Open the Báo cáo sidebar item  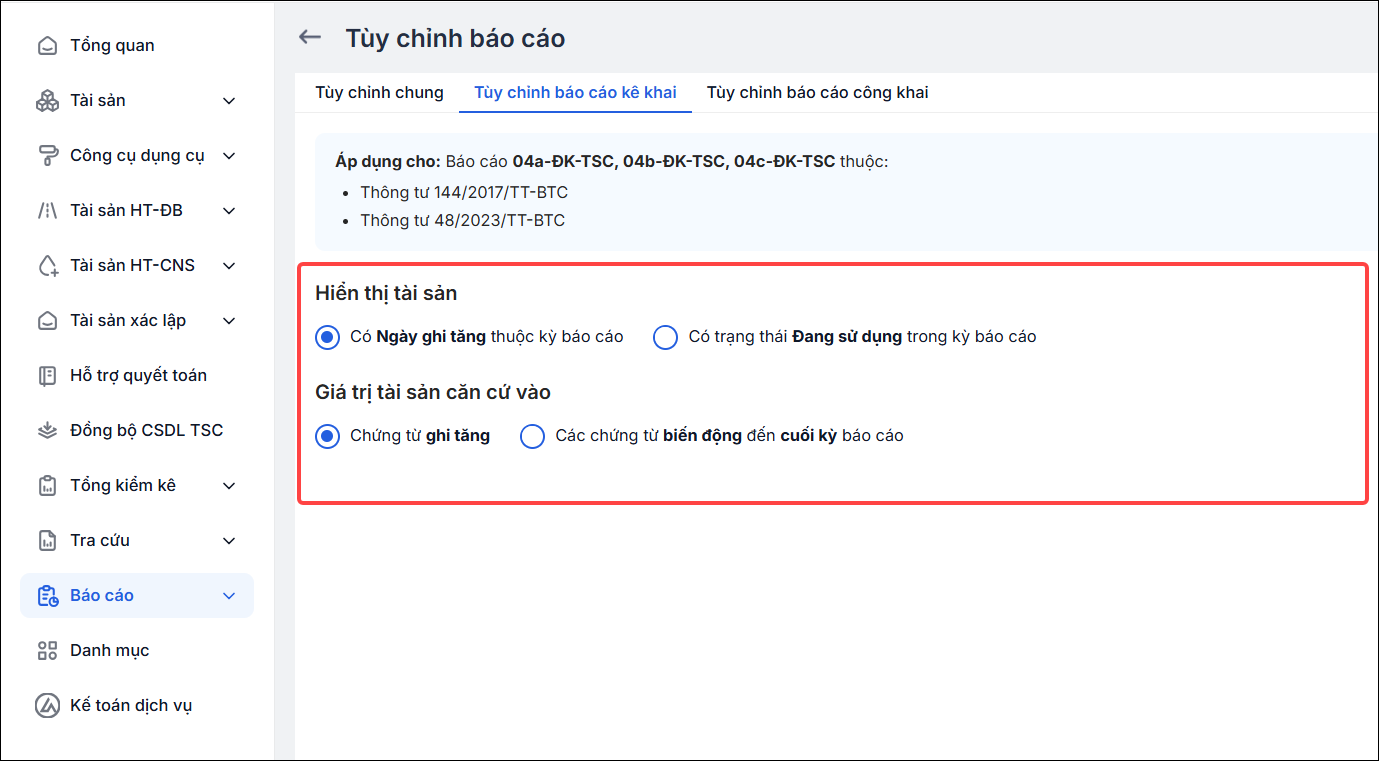[x=137, y=595]
